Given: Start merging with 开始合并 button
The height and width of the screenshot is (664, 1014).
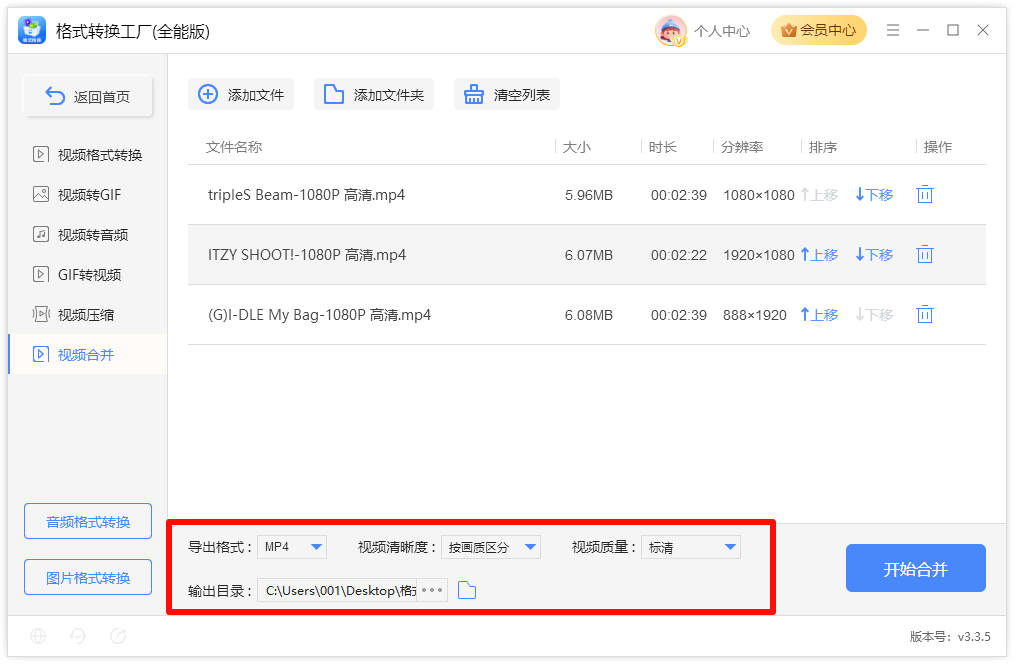Looking at the screenshot, I should click(916, 568).
